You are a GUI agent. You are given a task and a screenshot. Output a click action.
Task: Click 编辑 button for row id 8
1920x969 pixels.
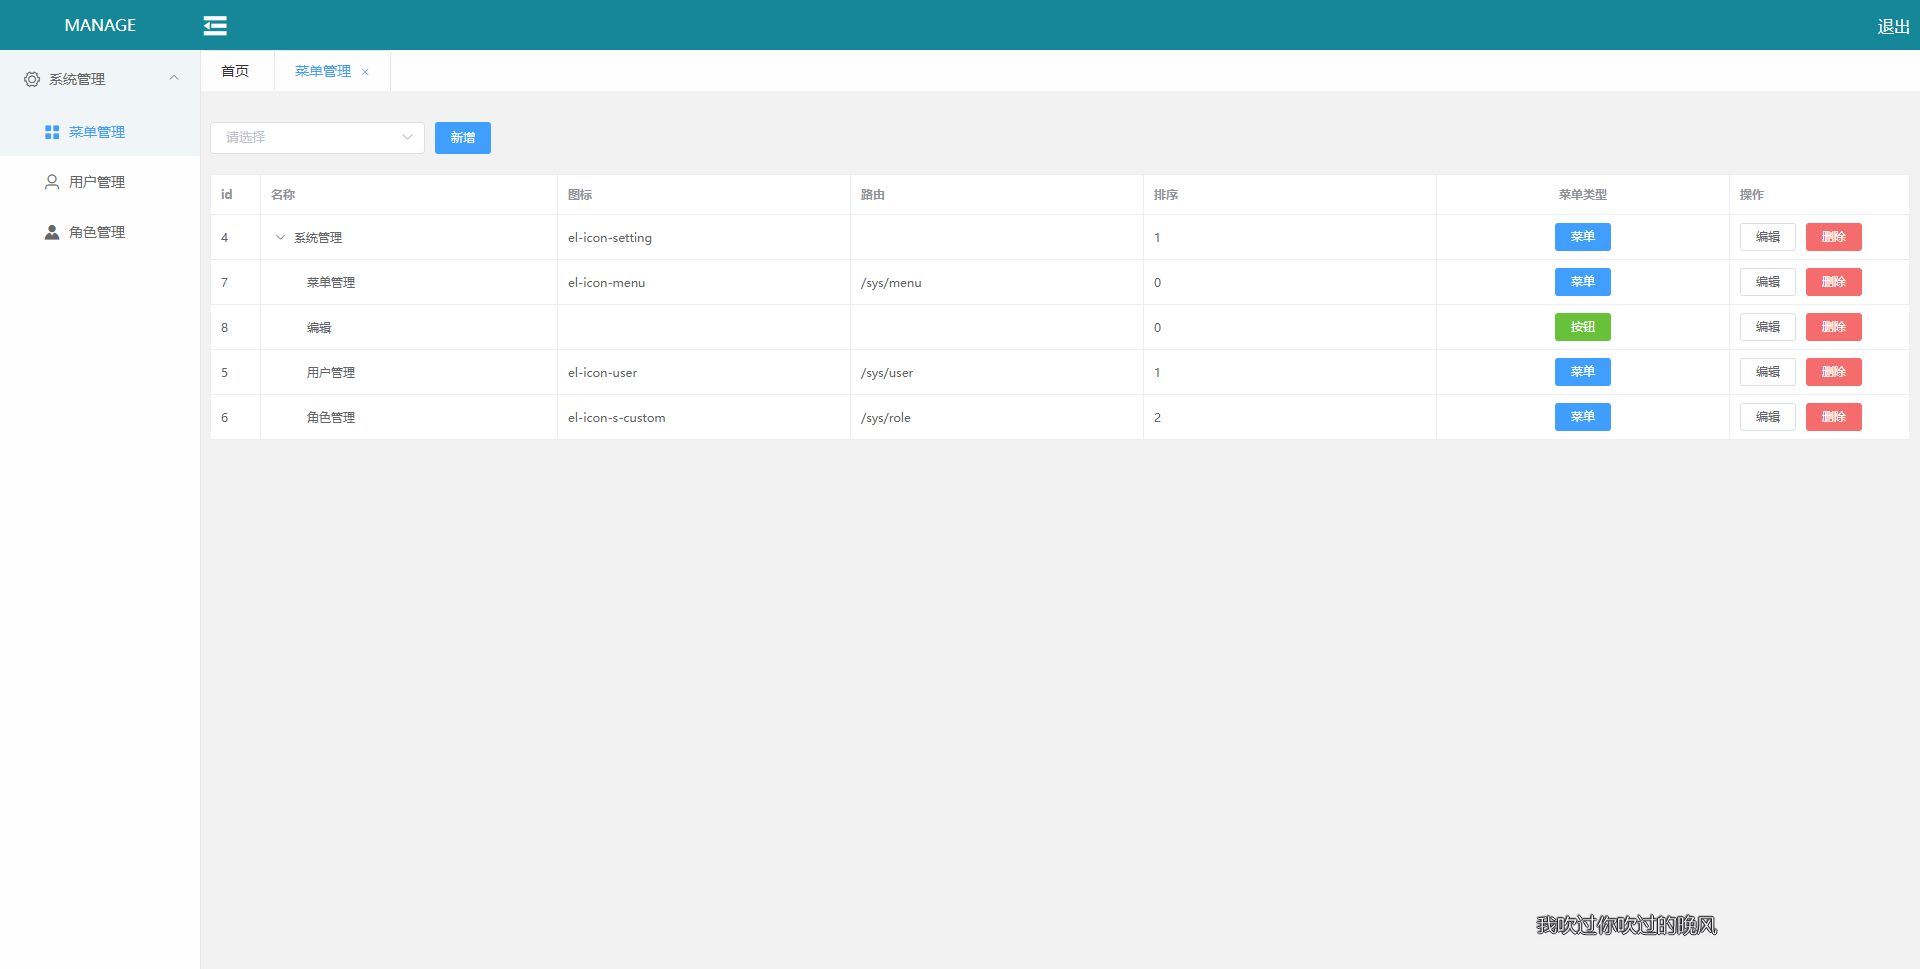tap(1768, 327)
